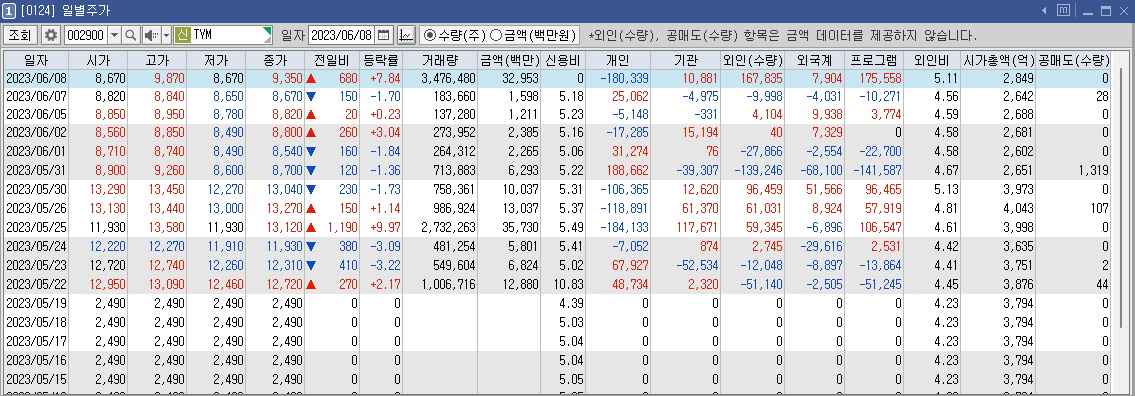Click the change rate +9.97 cell

[x=382, y=228]
